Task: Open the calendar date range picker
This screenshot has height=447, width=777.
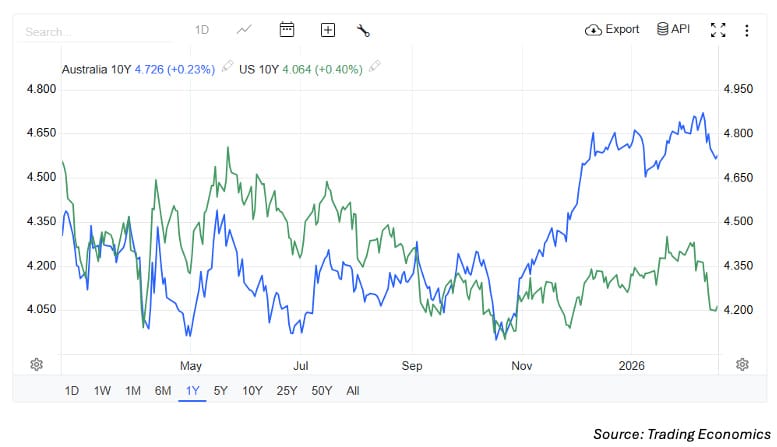Action: pyautogui.click(x=287, y=29)
